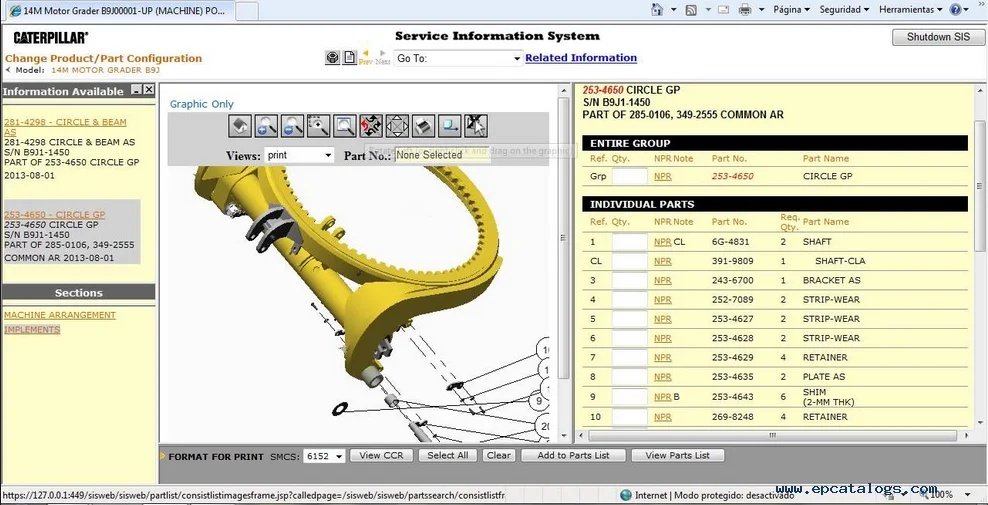988x505 pixels.
Task: Select the zoom out magnifier tool
Action: tap(292, 126)
